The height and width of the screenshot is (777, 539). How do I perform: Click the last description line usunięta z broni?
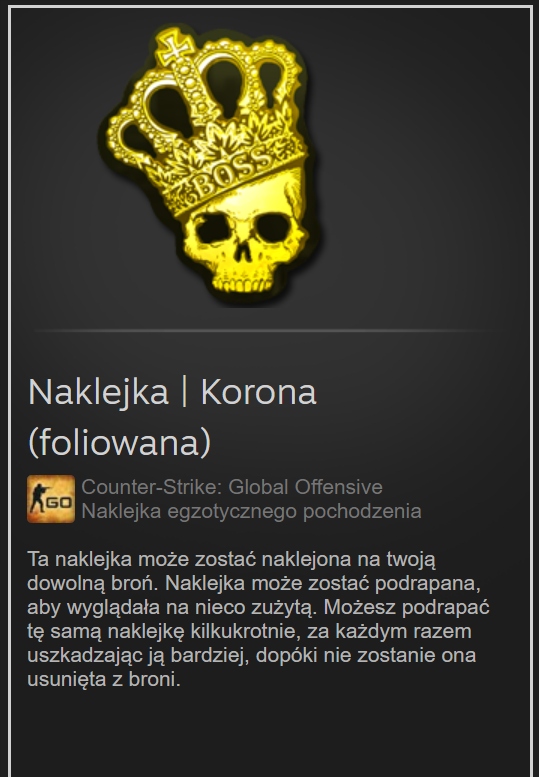click(x=104, y=679)
